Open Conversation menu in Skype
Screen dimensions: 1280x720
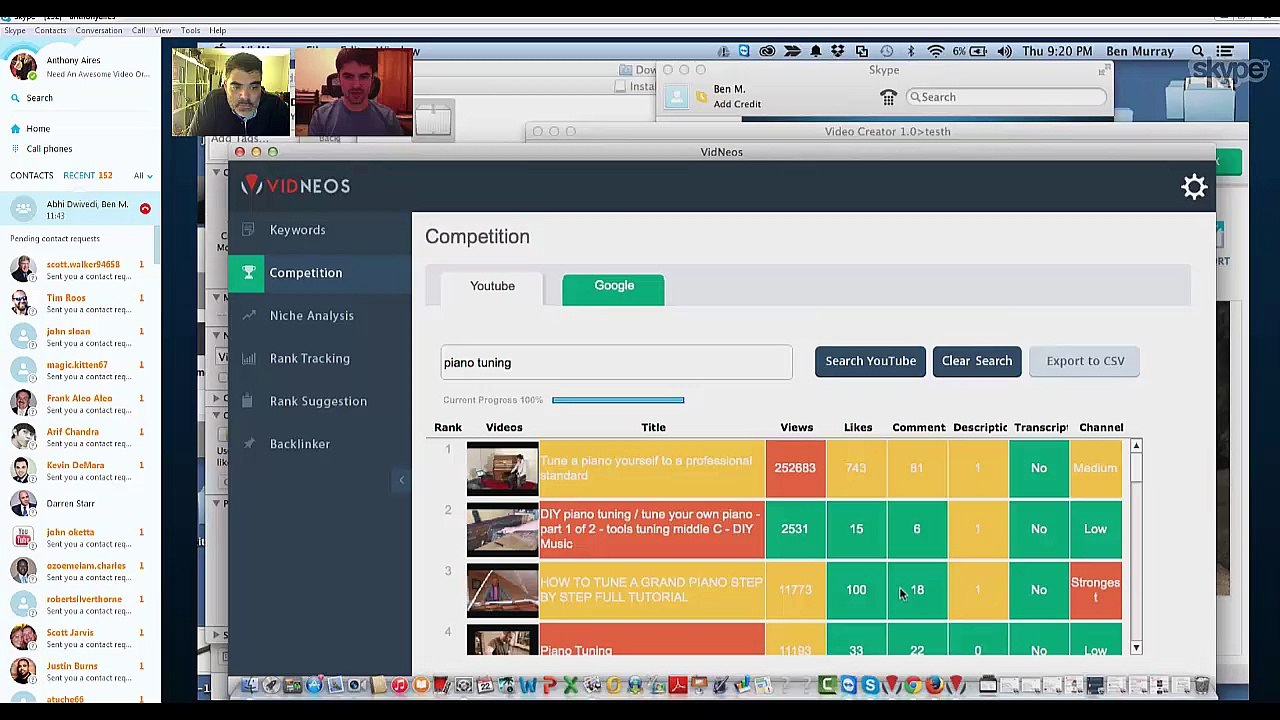[x=98, y=30]
